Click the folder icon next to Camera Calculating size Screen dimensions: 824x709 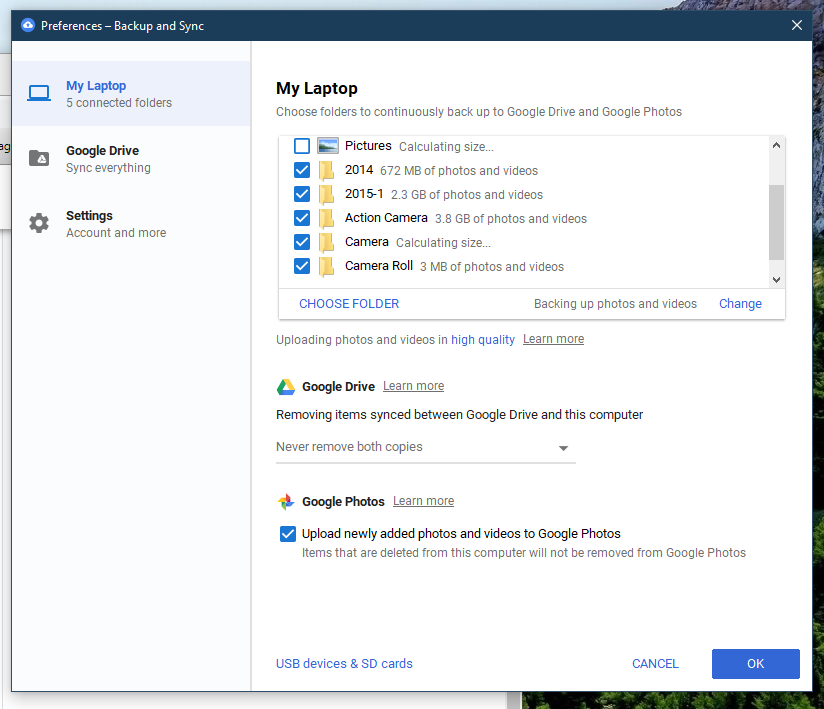[x=326, y=242]
